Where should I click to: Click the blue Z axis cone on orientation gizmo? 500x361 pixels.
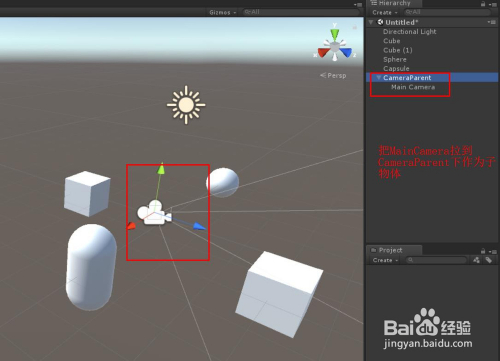(x=346, y=52)
